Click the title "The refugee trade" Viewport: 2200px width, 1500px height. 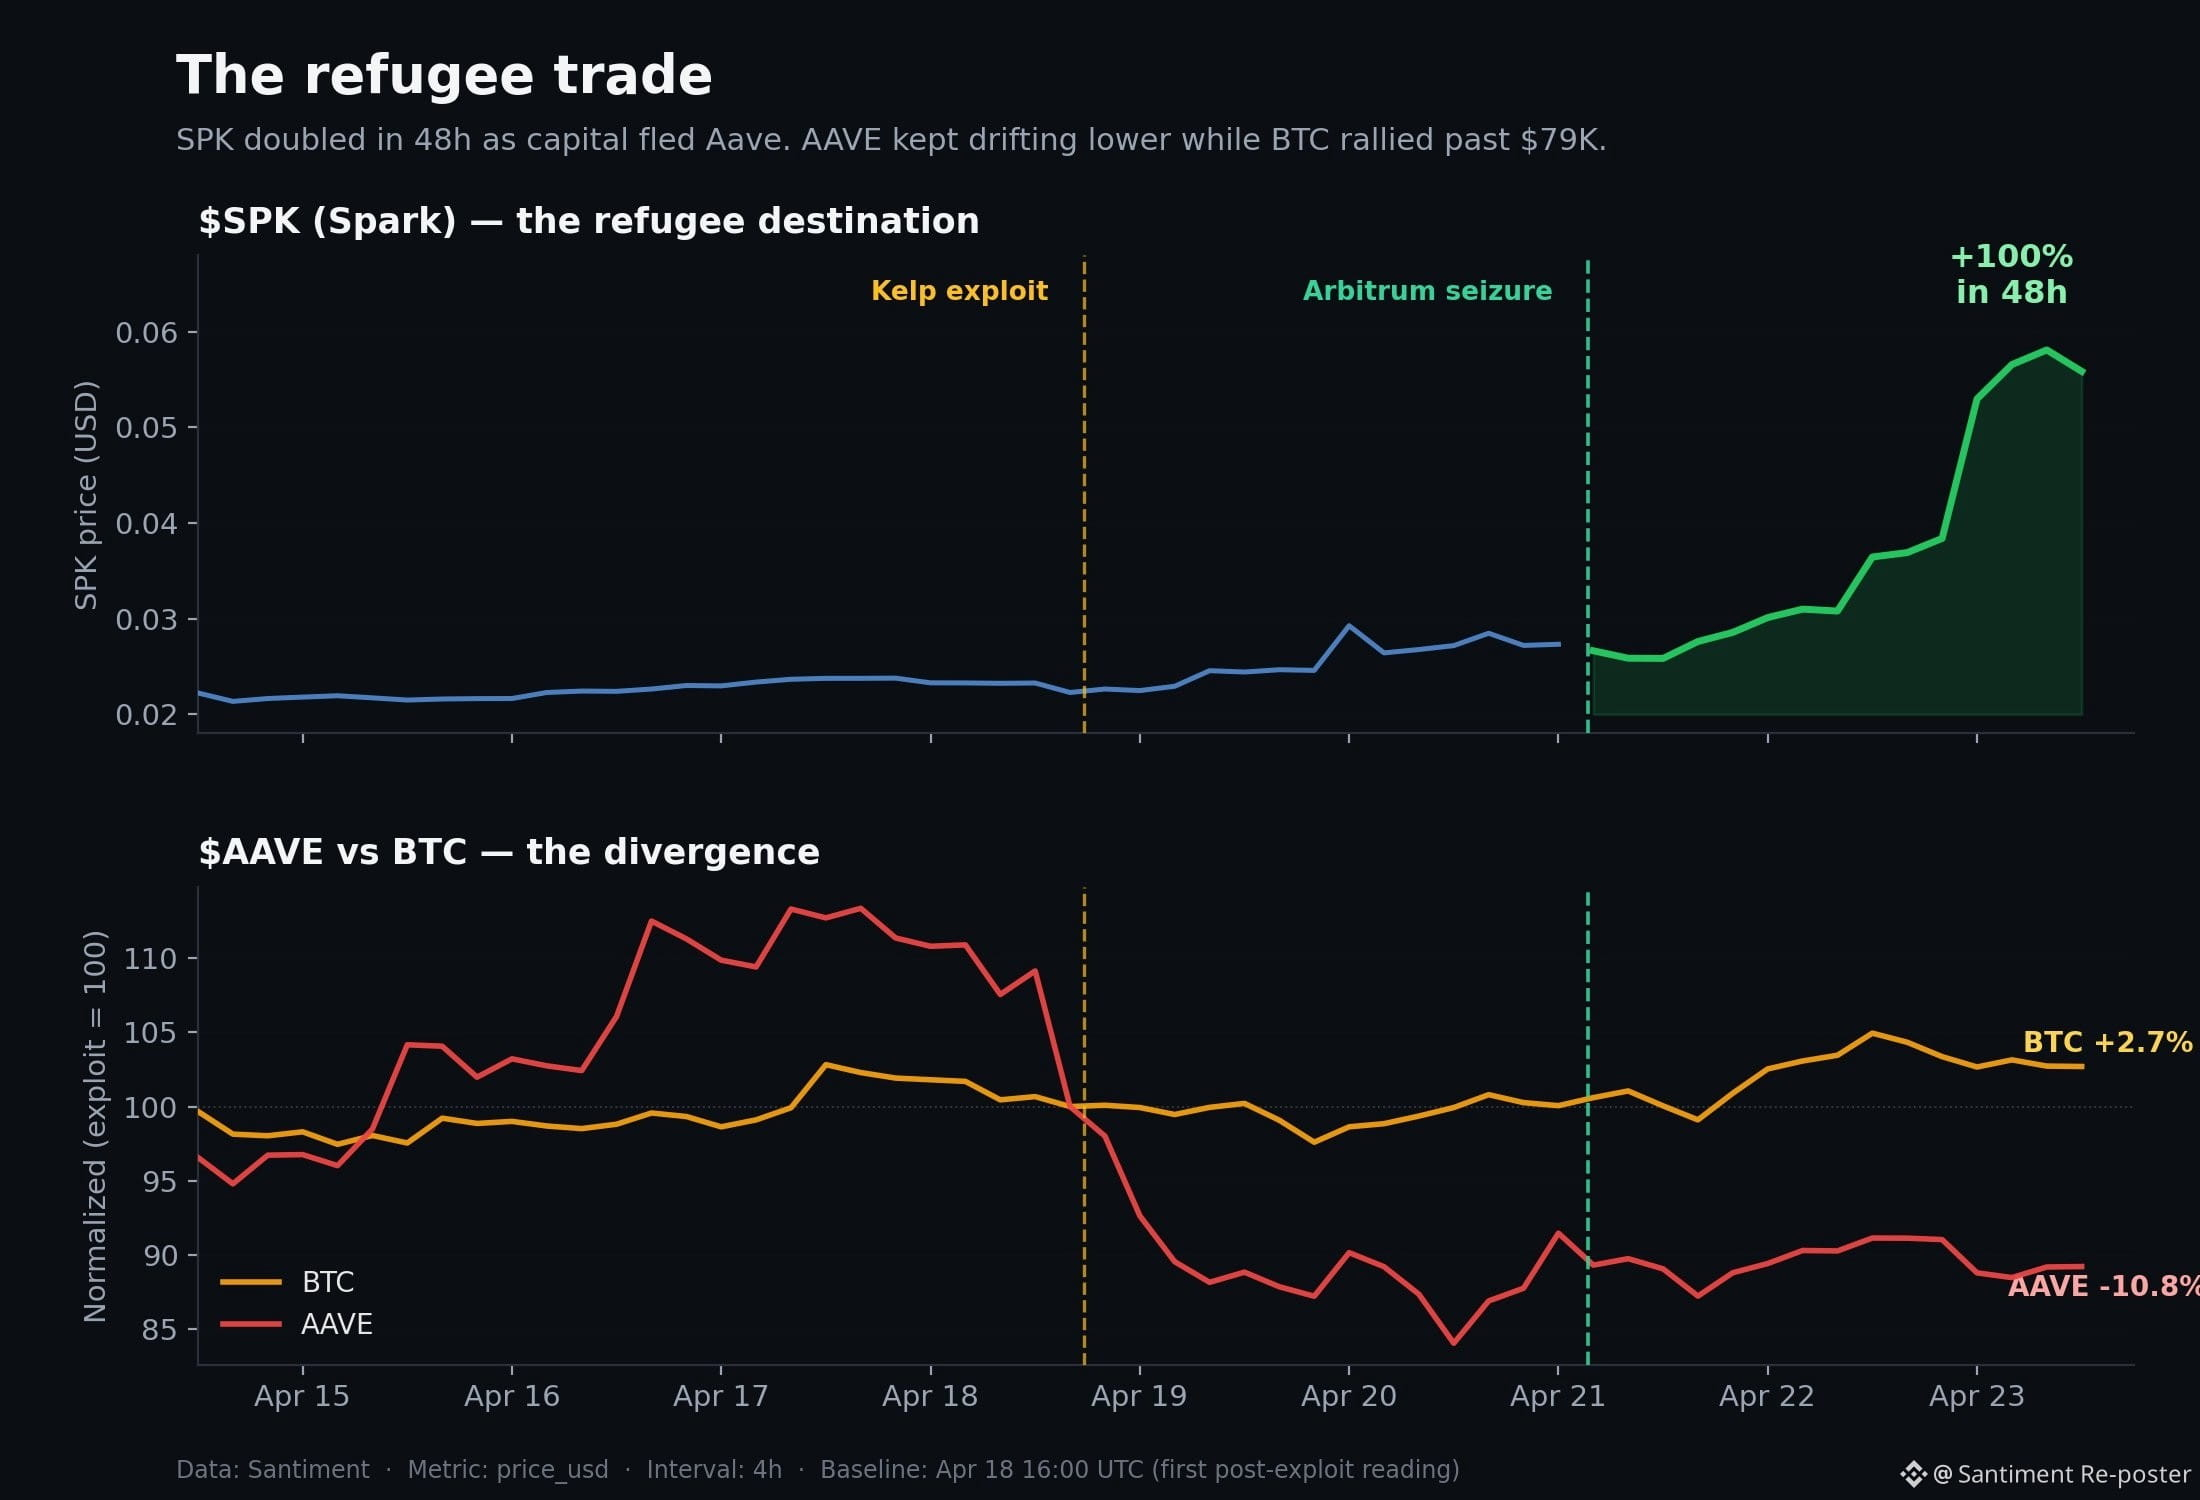click(x=444, y=76)
